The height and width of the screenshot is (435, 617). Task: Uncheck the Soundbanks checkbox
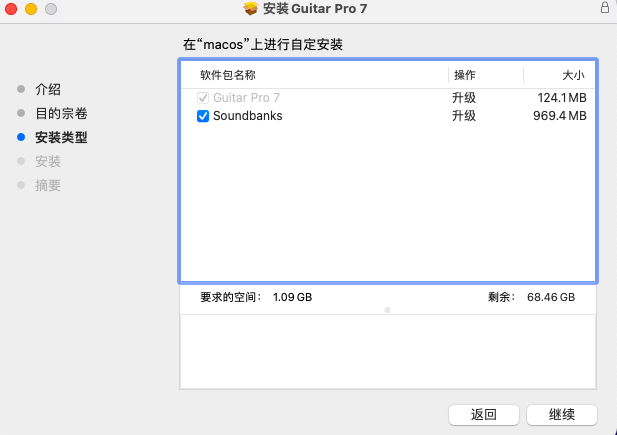[x=203, y=116]
